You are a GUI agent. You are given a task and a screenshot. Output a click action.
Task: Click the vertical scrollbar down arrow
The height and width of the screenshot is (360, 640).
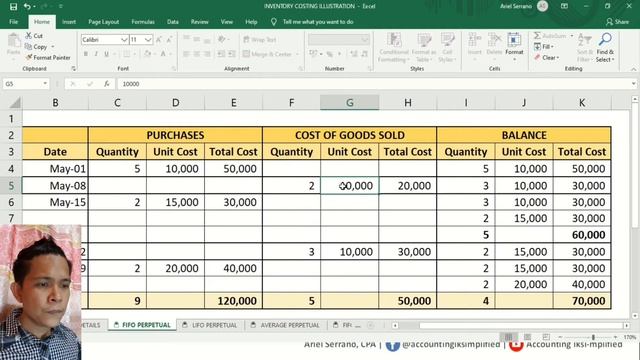635,316
